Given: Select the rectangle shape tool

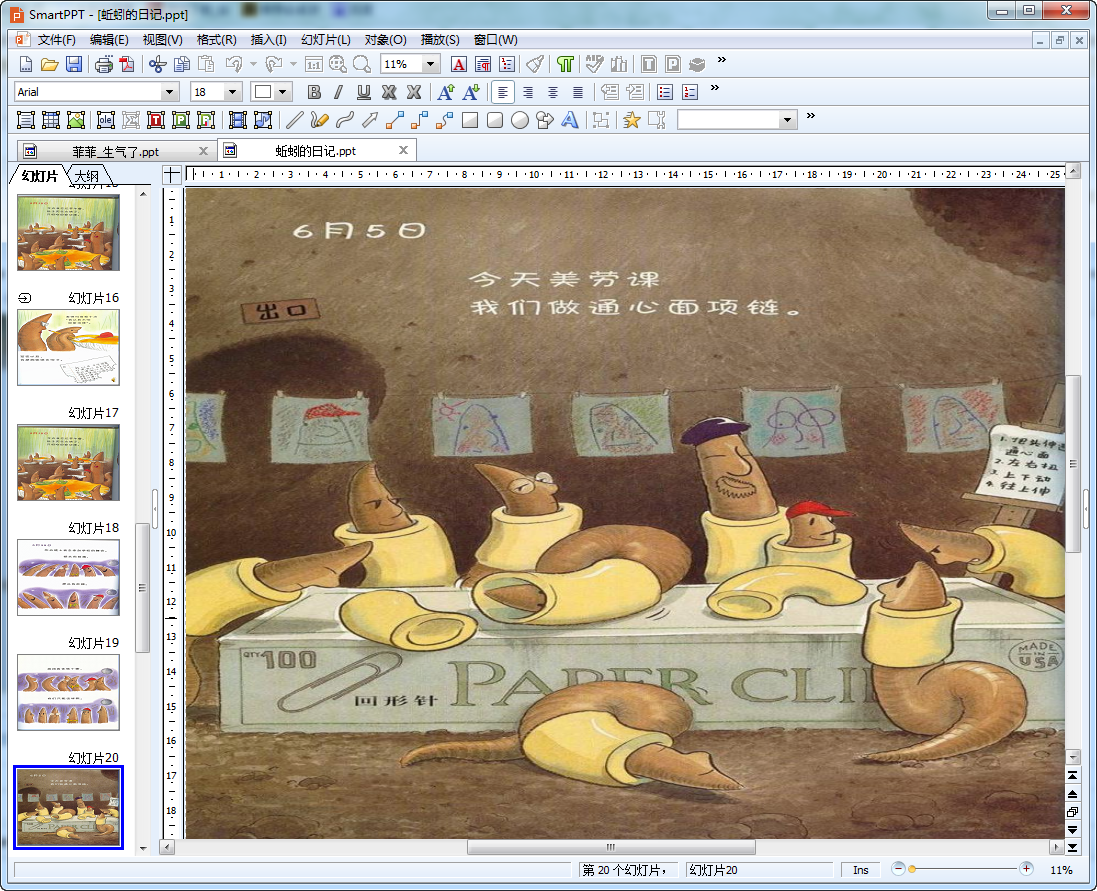Looking at the screenshot, I should pyautogui.click(x=470, y=120).
